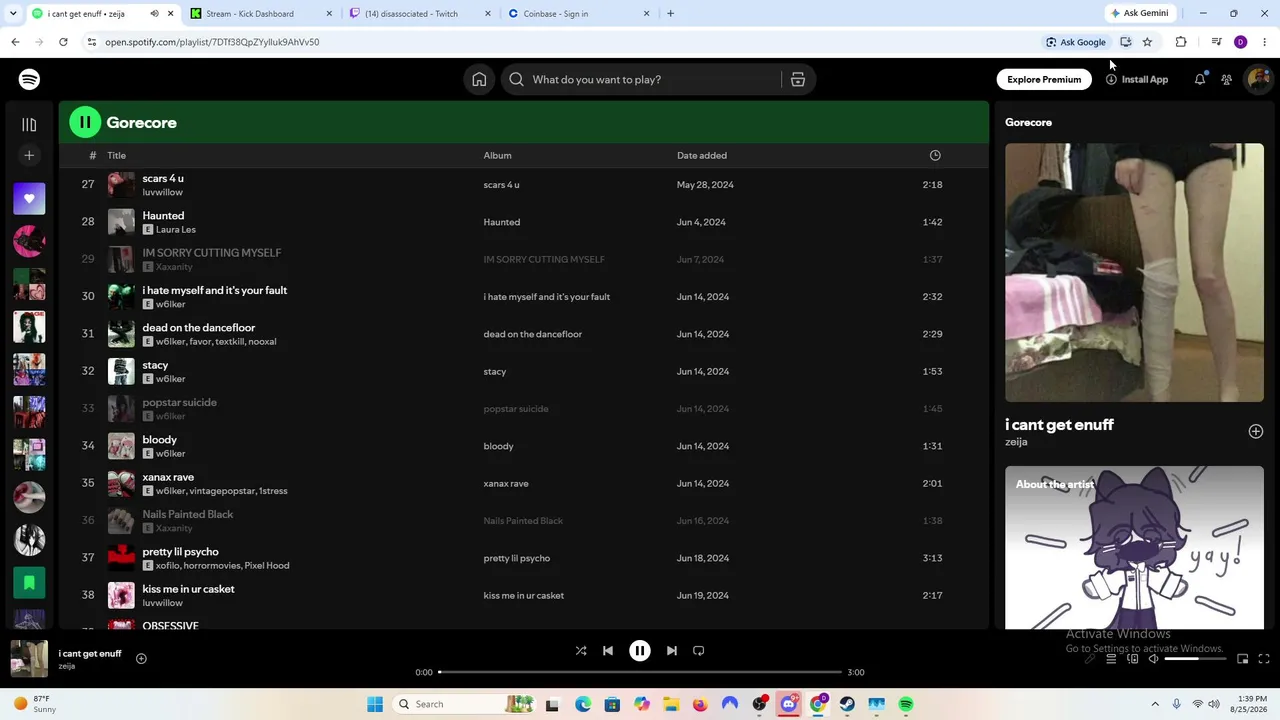Open the Haunted album link
1280x720 pixels.
pos(501,222)
